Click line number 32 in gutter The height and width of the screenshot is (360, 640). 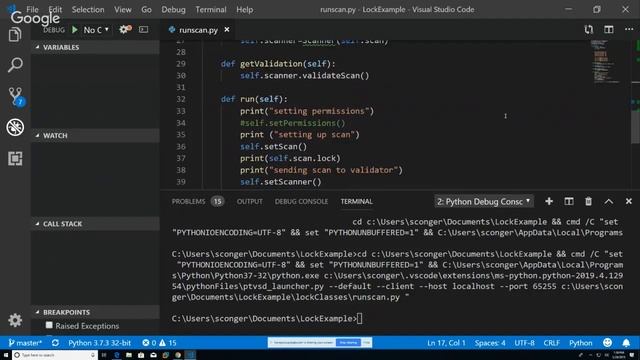click(x=181, y=99)
